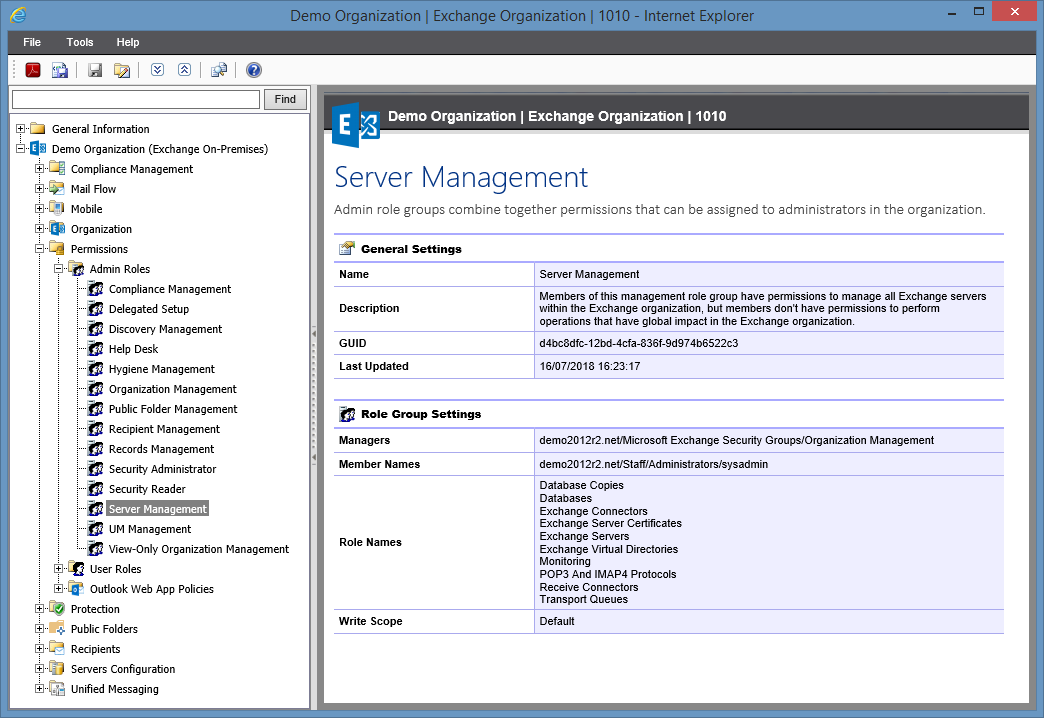
Task: Click the document search toolbar icon
Action: 219,70
